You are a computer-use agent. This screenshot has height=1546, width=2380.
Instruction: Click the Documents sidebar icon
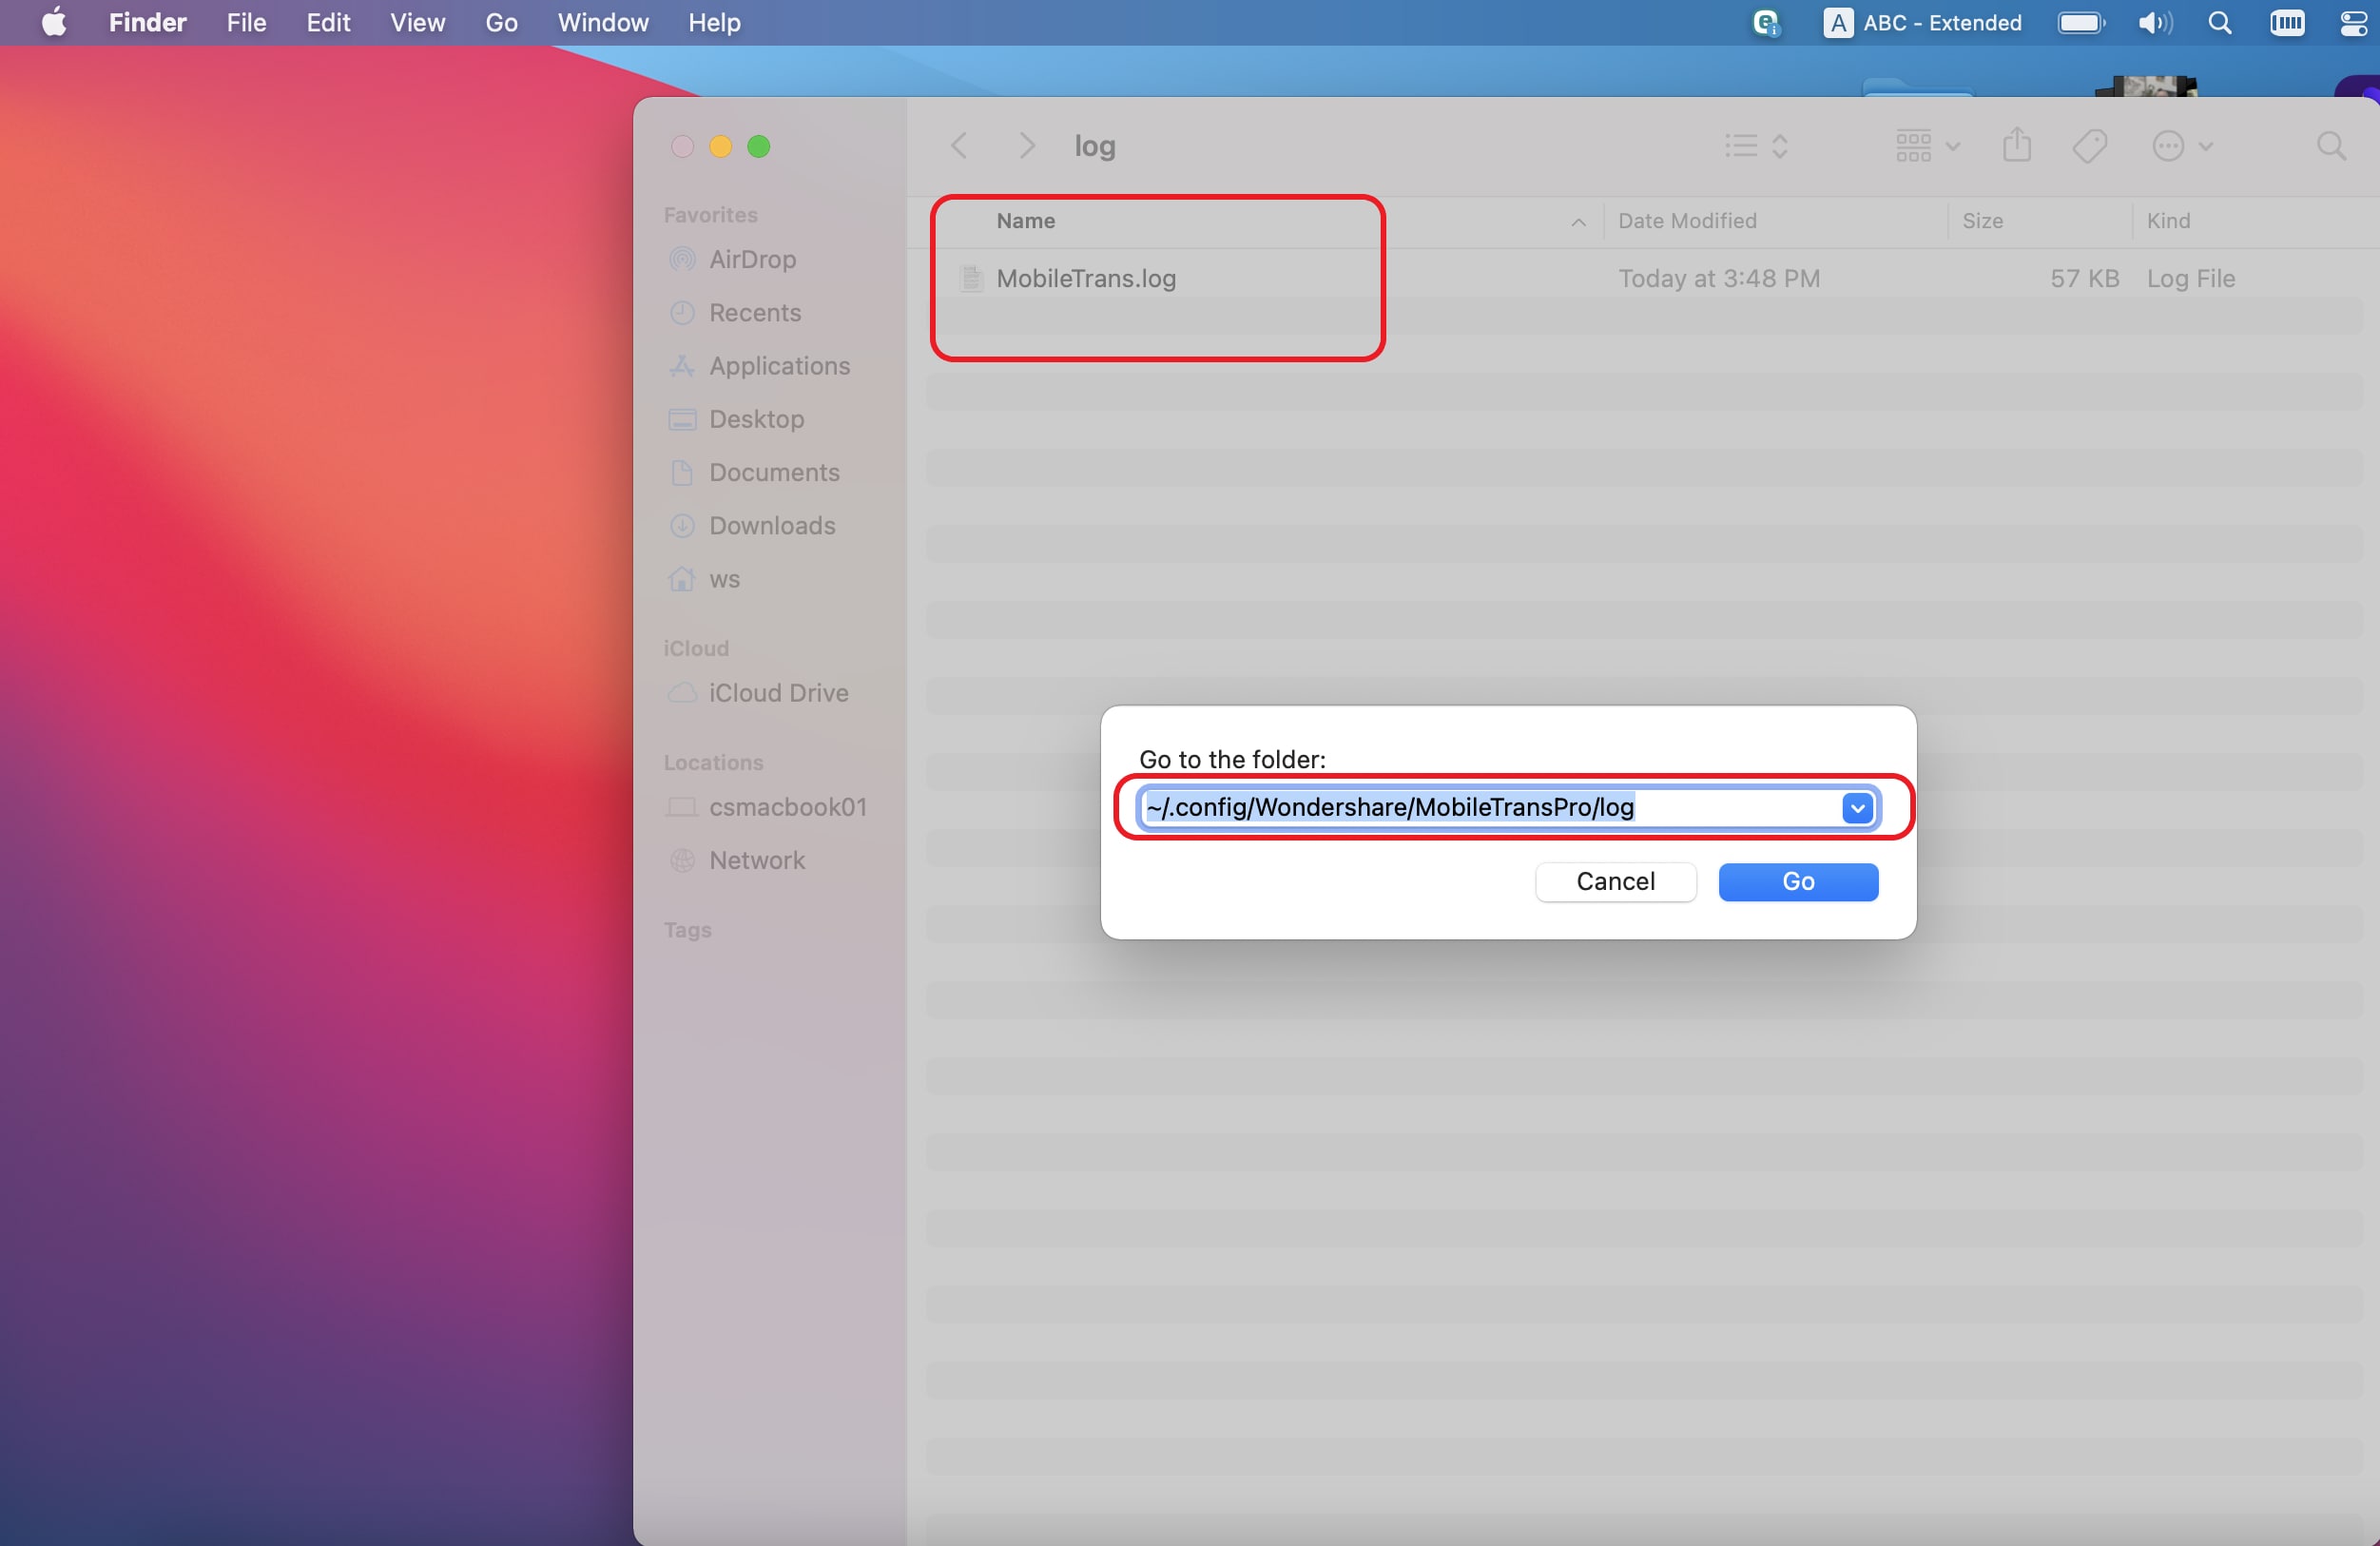682,472
